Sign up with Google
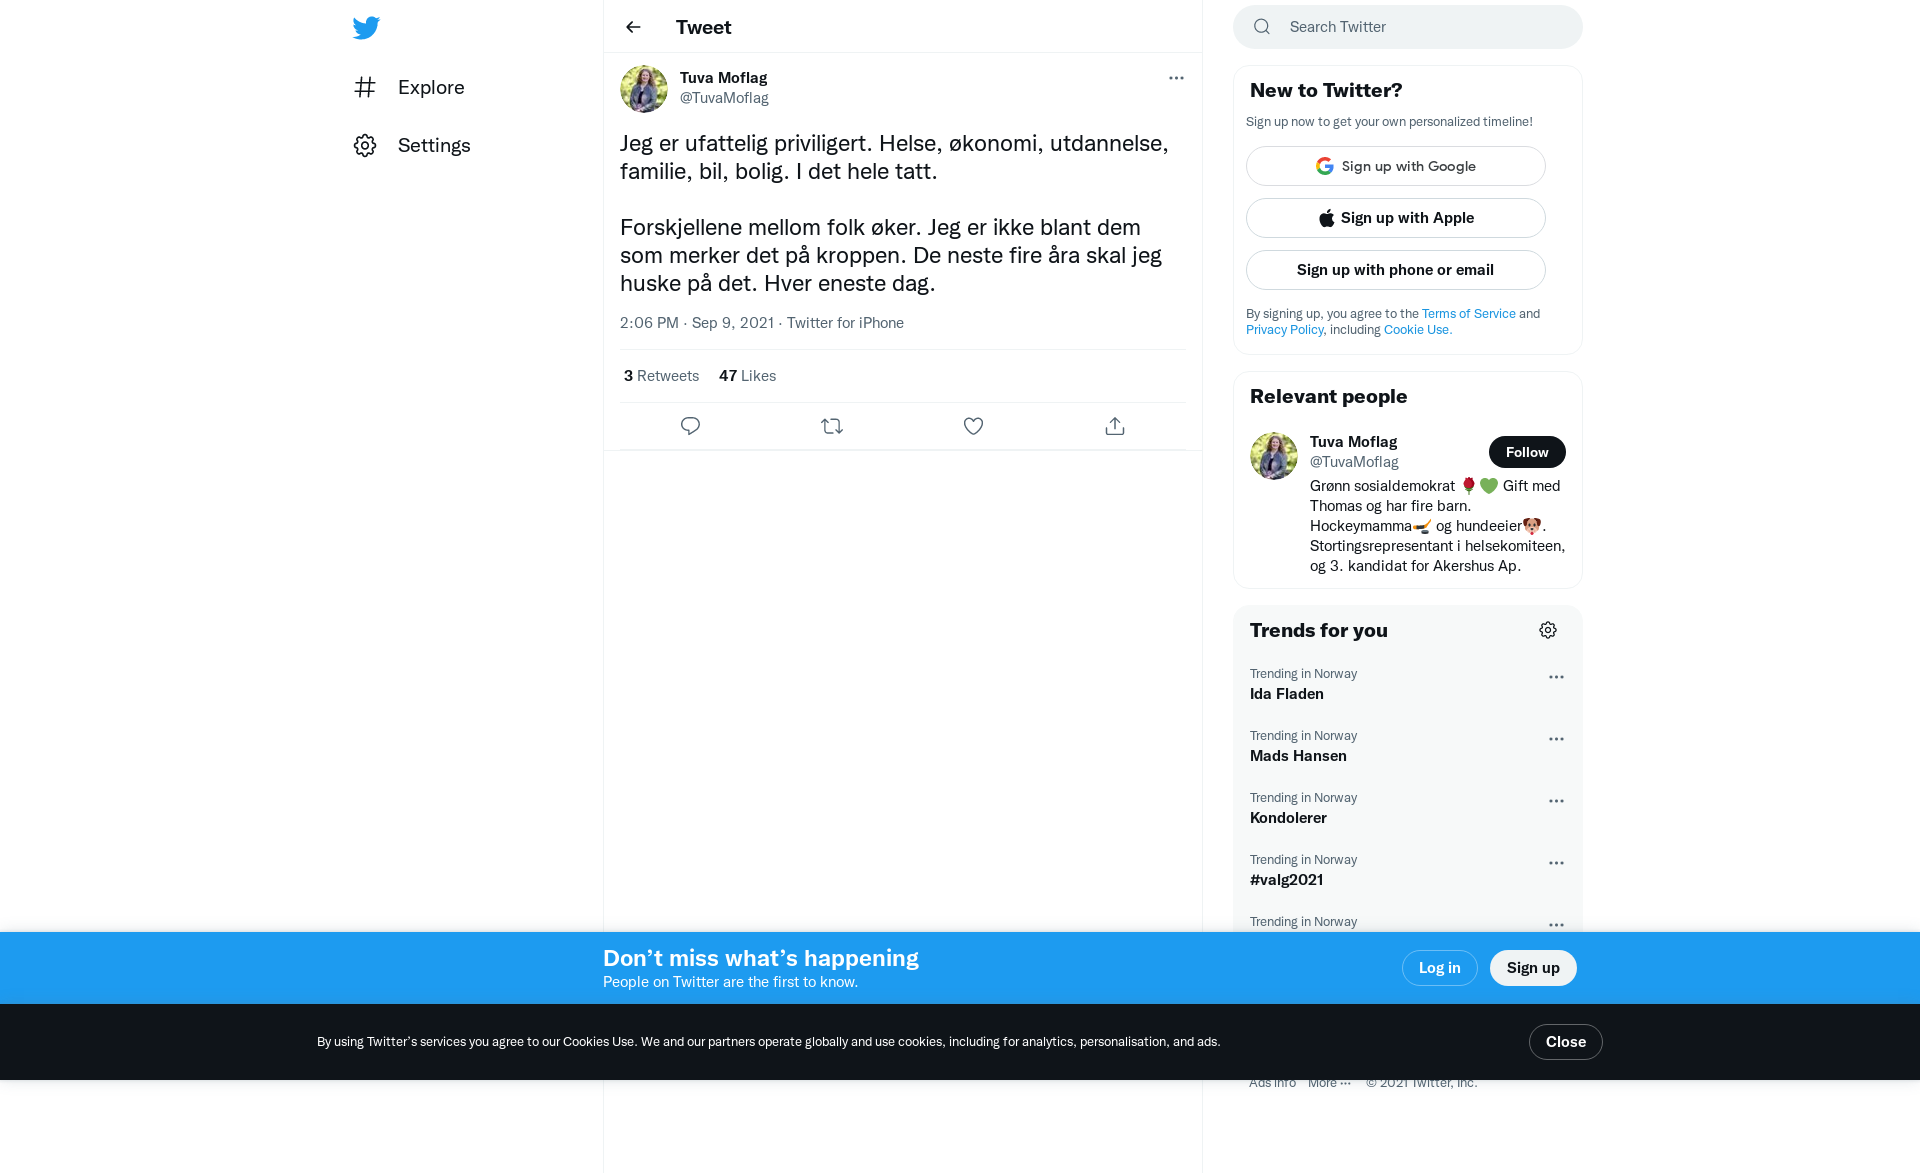Screen dimensions: 1920x1173 pyautogui.click(x=1396, y=166)
